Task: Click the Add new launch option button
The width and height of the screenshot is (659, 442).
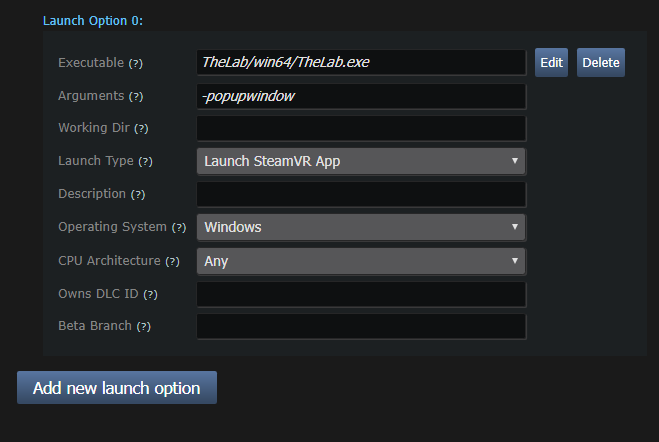Action: pyautogui.click(x=117, y=387)
